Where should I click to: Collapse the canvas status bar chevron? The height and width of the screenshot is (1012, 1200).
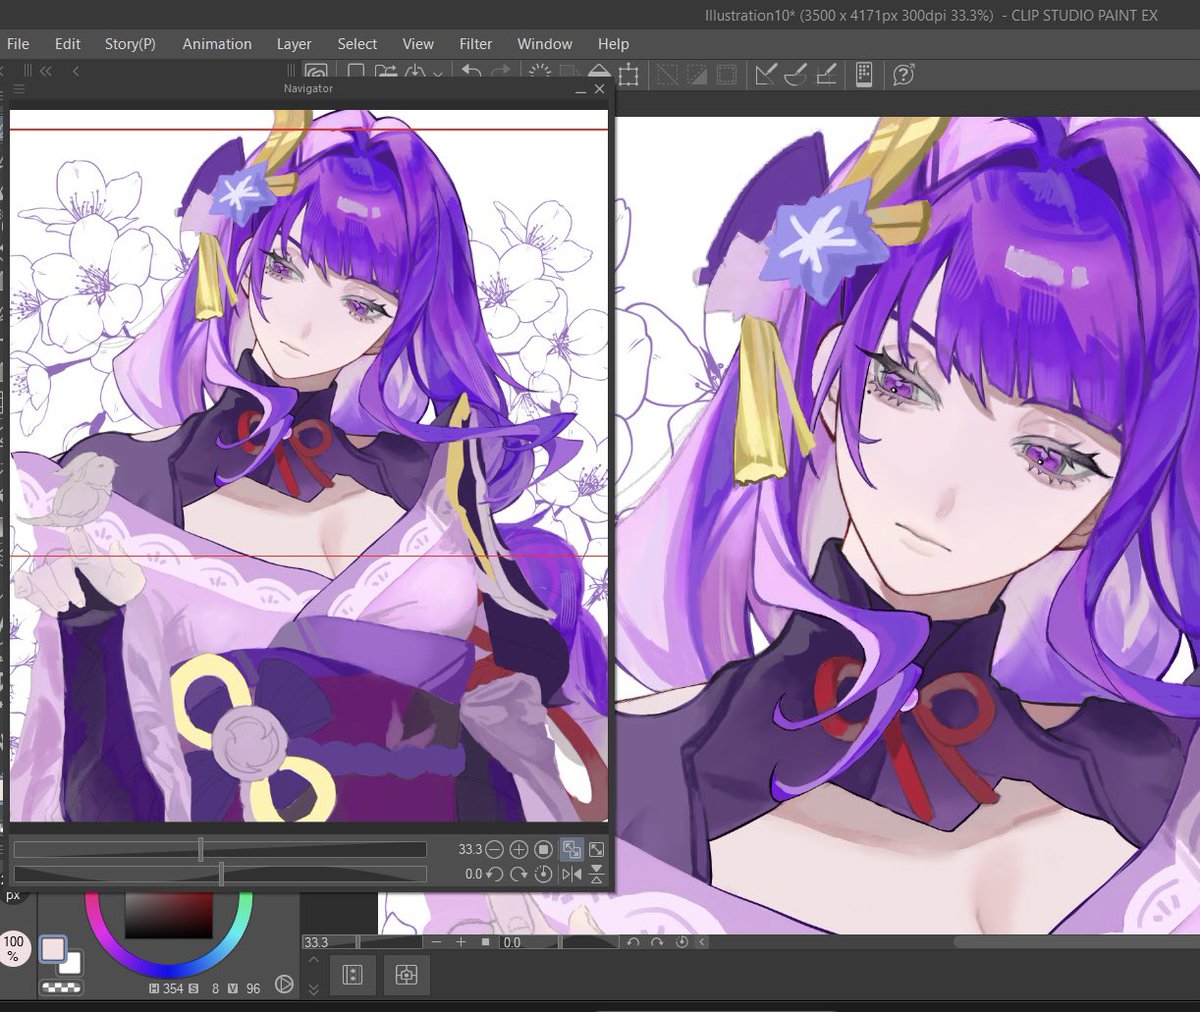coord(702,942)
